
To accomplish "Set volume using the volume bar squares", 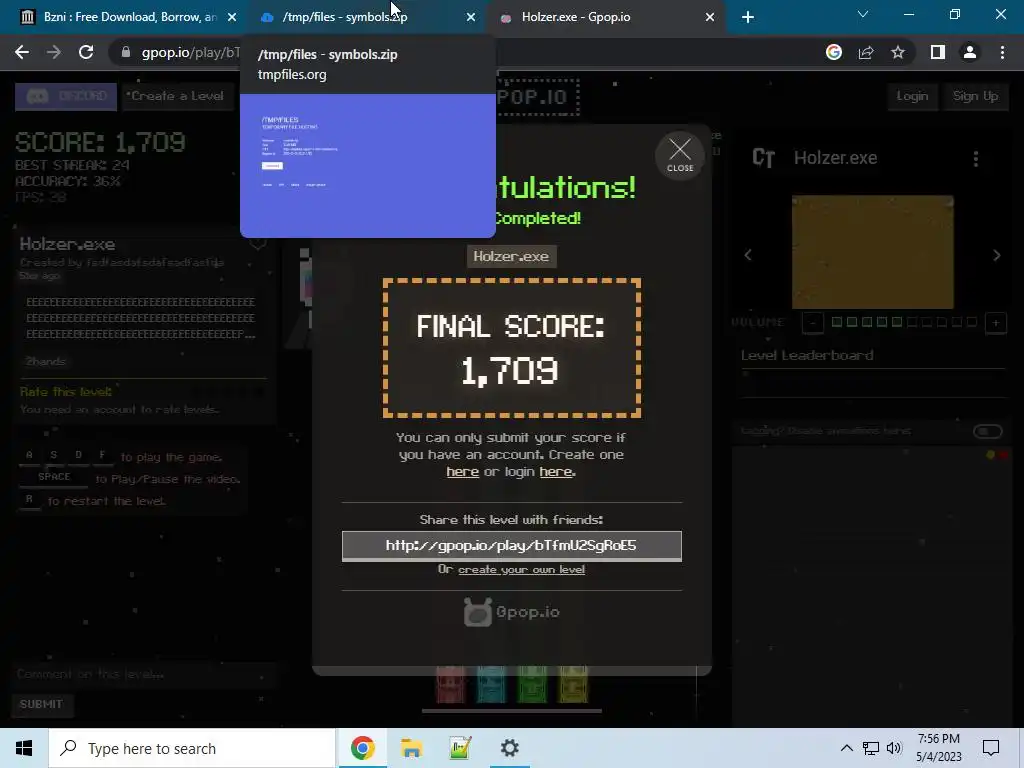I will pyautogui.click(x=904, y=322).
